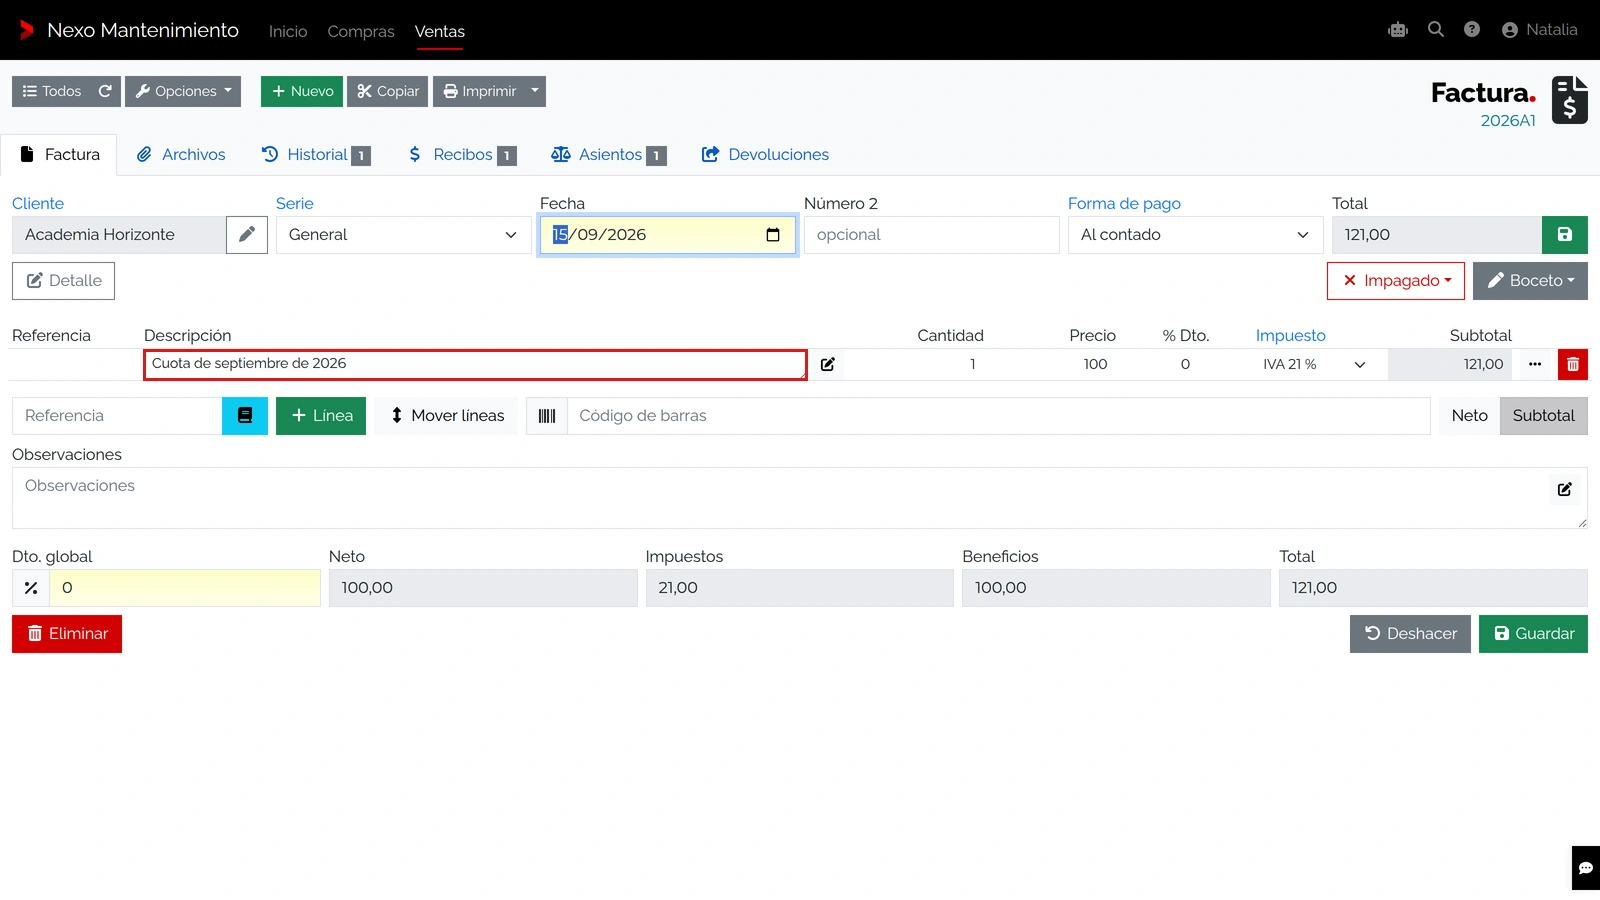Viewport: 1600px width, 900px height.
Task: Click the refresh icon next to Todos
Action: pyautogui.click(x=105, y=91)
